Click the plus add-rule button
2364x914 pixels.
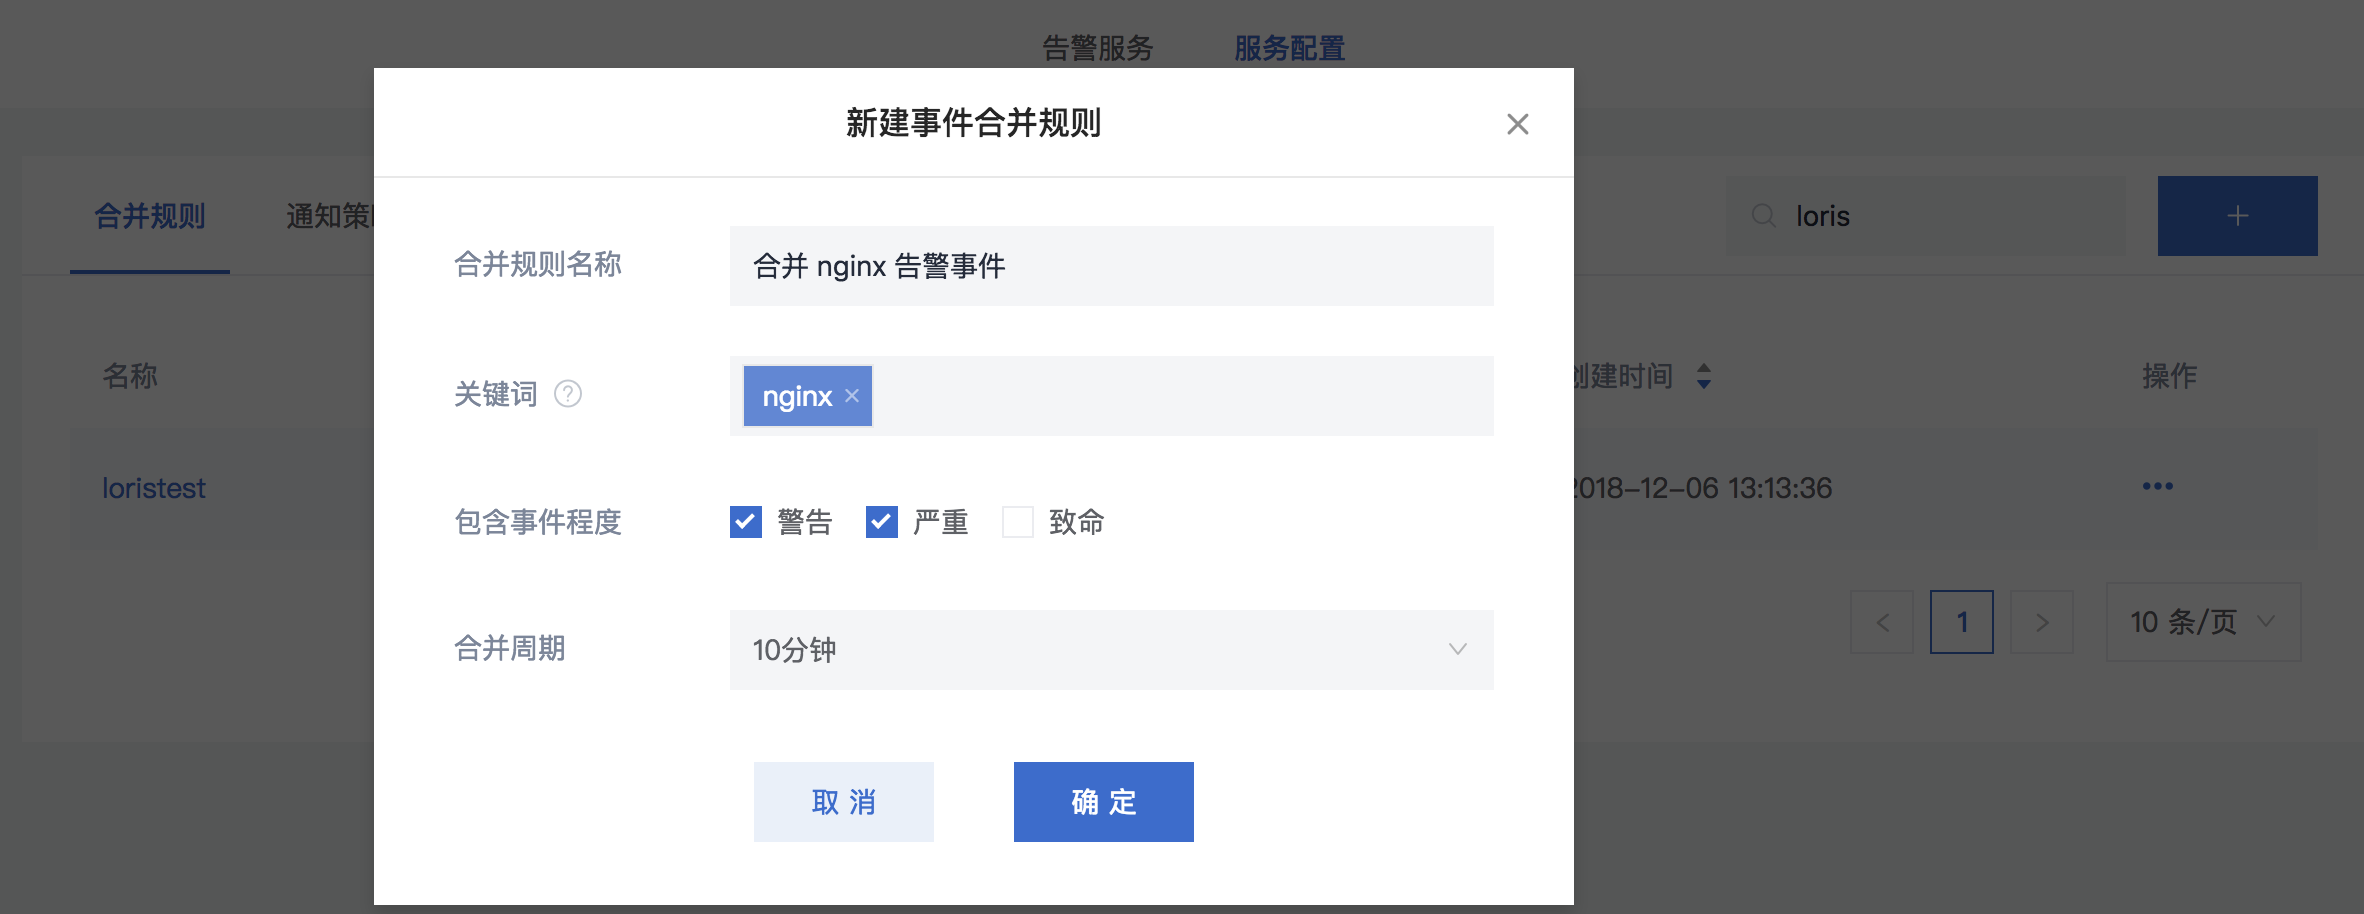[x=2237, y=216]
